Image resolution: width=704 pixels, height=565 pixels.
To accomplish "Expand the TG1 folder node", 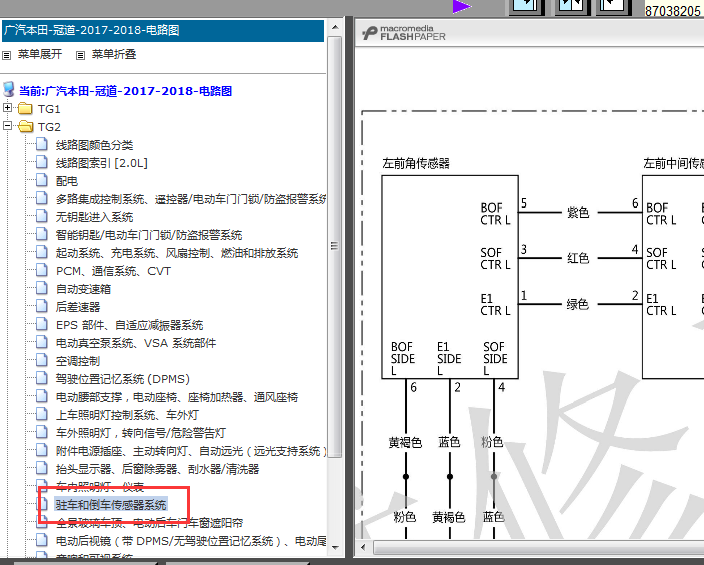I will click(x=7, y=108).
